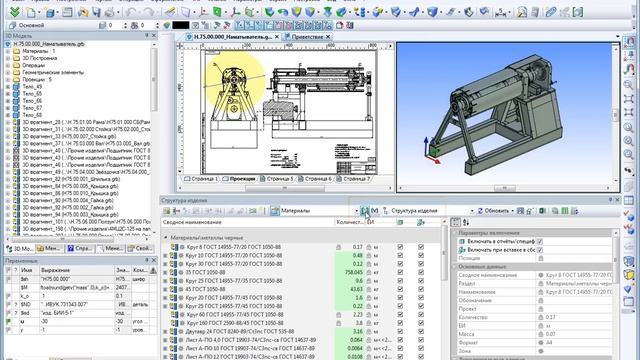
Task: Save the document with the floppy disk icon
Action: [x=96, y=12]
